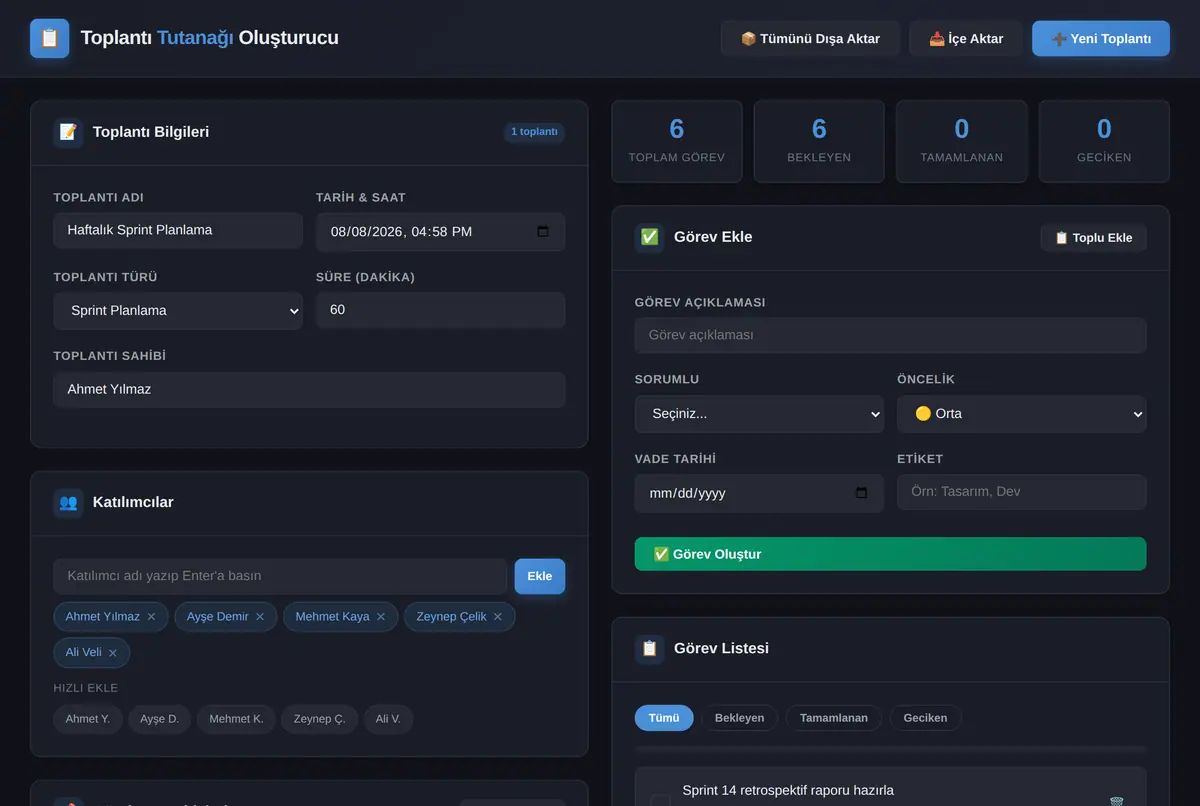The height and width of the screenshot is (806, 1200).
Task: Click the checkmark icon beside Görev Ekle heading
Action: click(x=650, y=237)
